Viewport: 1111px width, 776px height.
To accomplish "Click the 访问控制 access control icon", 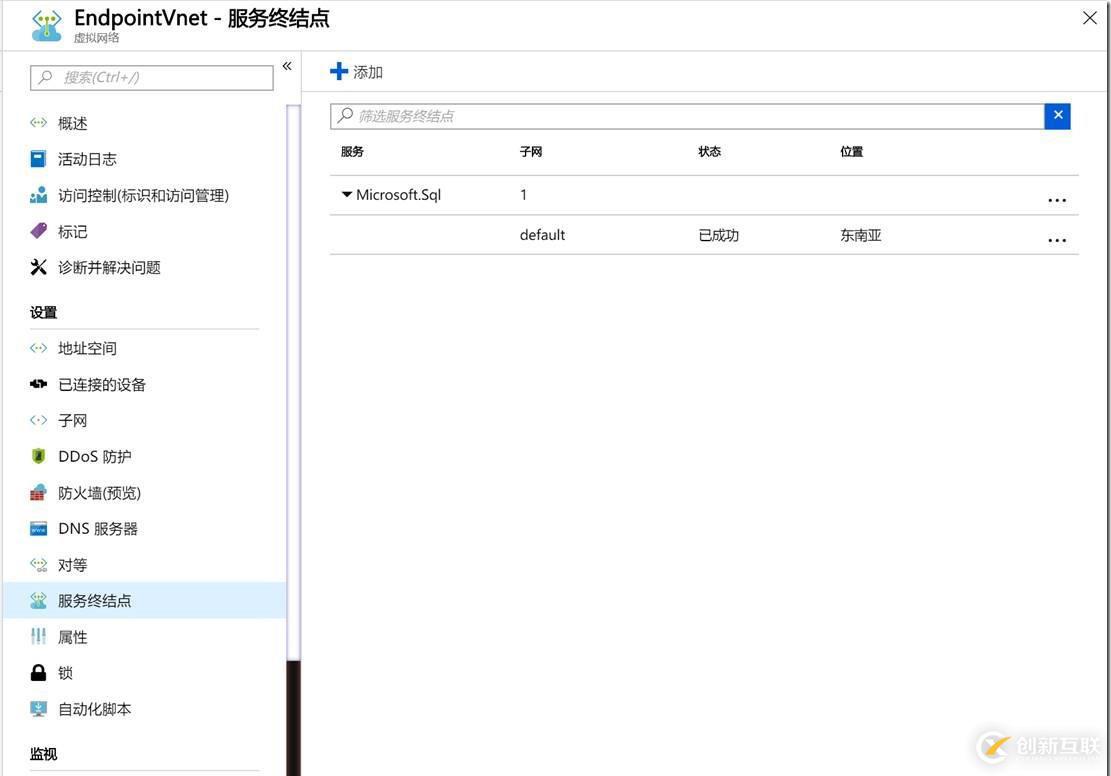I will pos(38,195).
